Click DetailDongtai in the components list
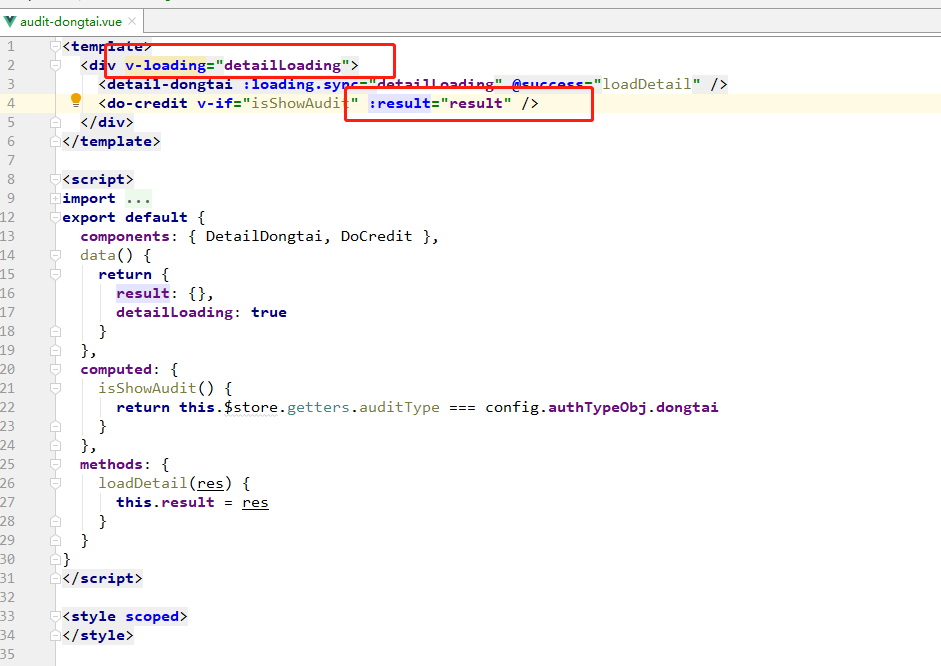The width and height of the screenshot is (941, 666). (264, 236)
